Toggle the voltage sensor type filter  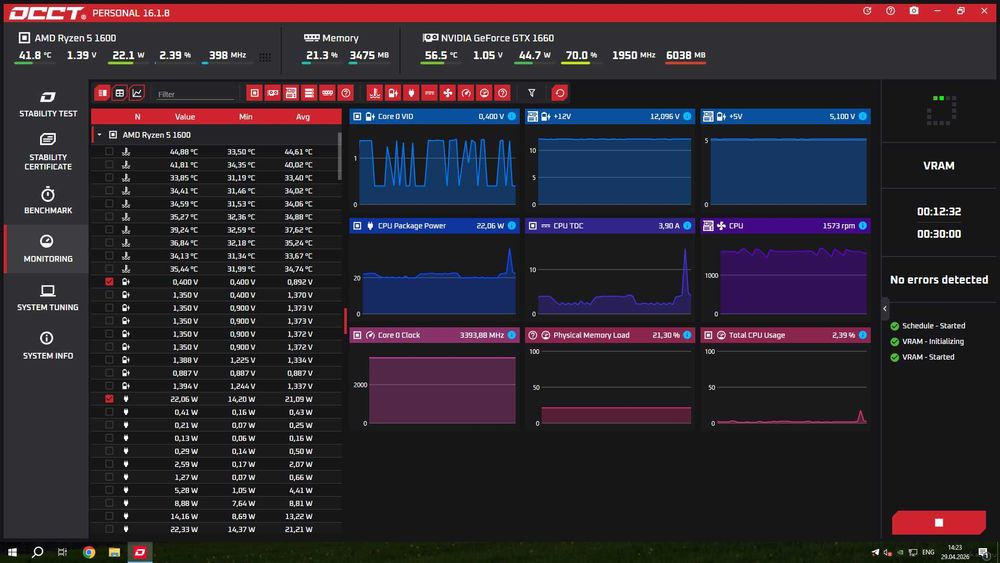point(393,93)
